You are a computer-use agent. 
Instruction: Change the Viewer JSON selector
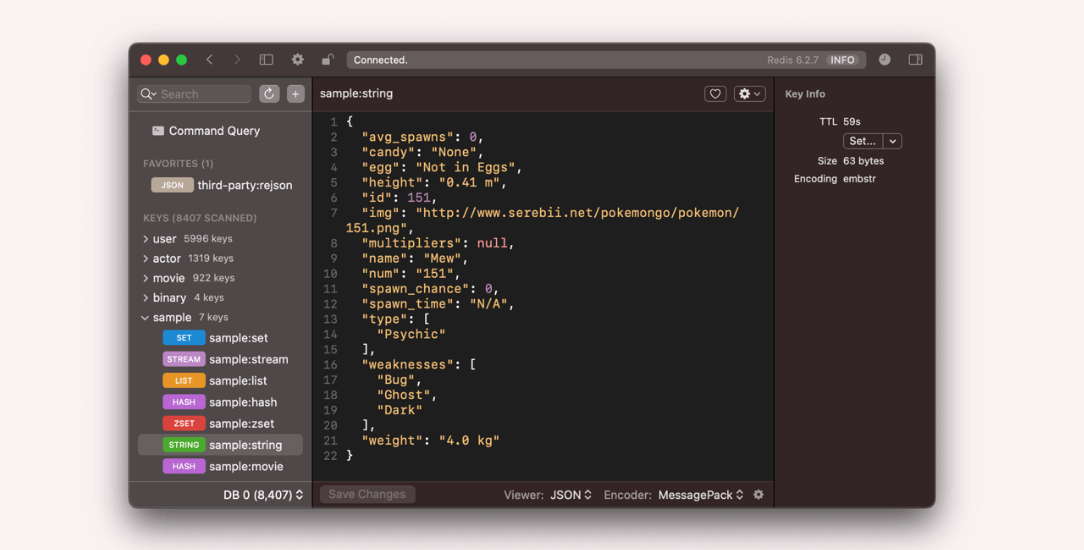[x=571, y=495]
